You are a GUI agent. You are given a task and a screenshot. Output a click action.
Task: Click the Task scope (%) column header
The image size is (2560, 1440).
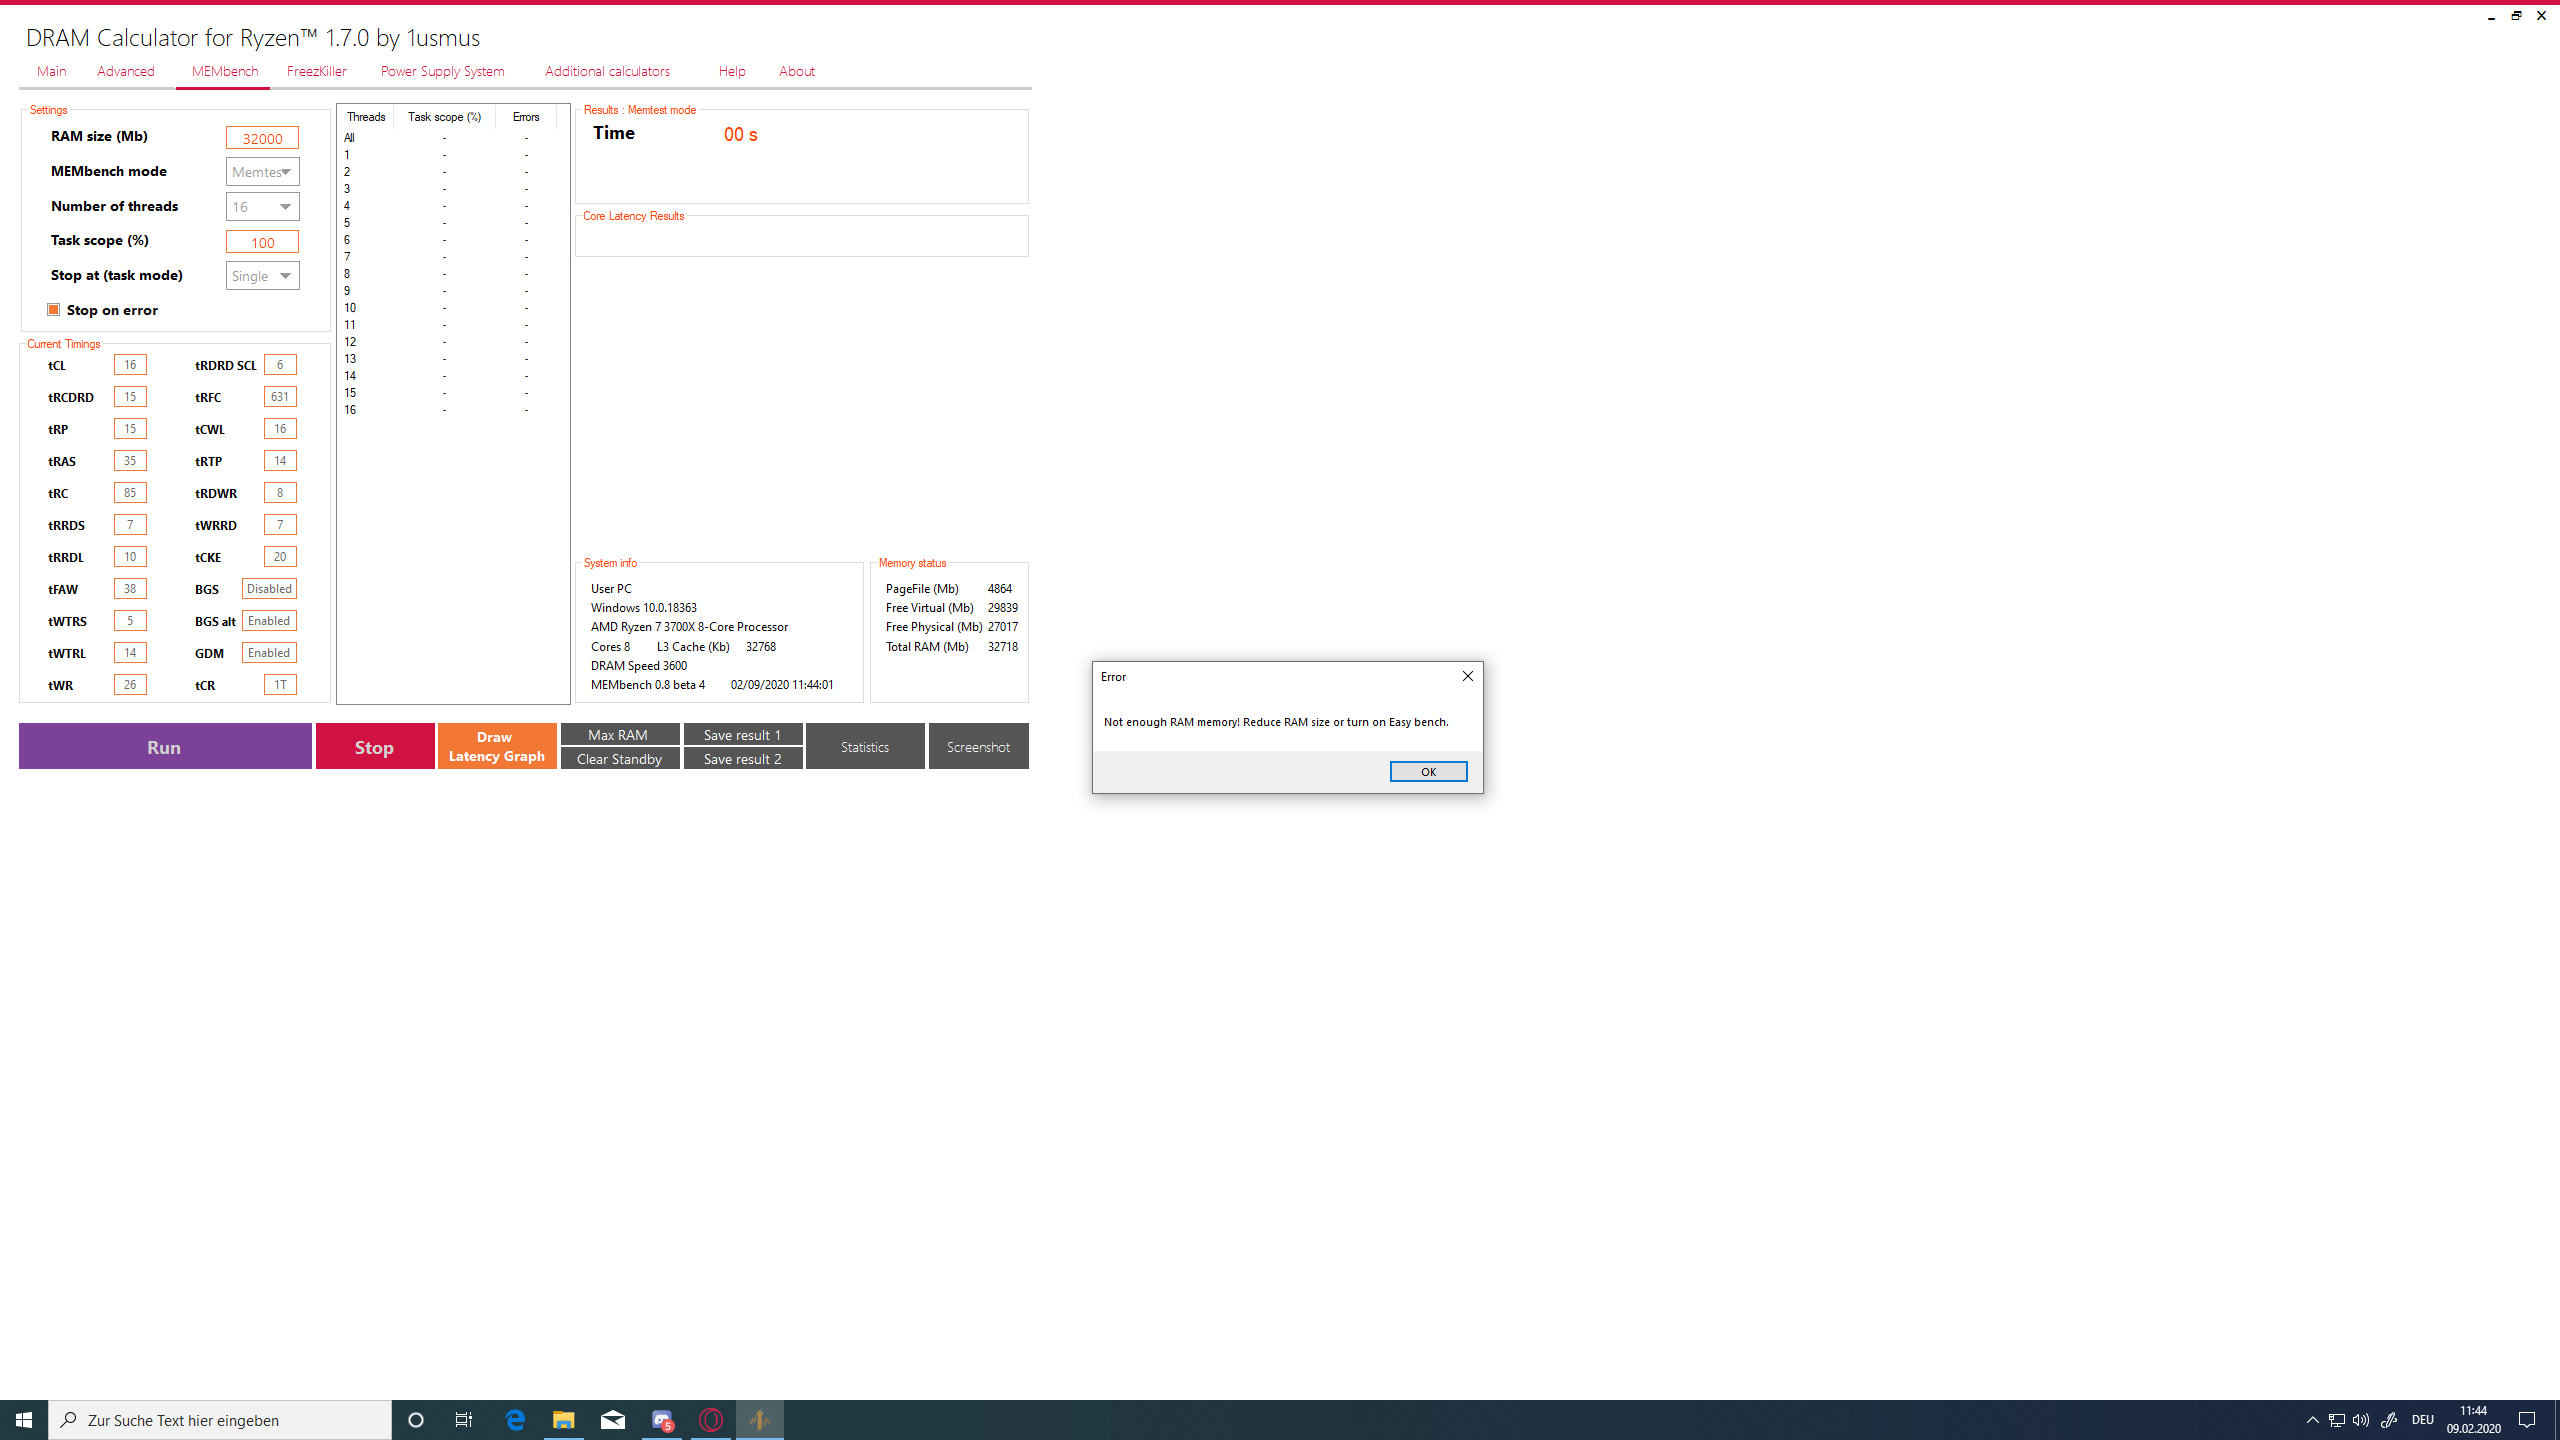[x=445, y=117]
